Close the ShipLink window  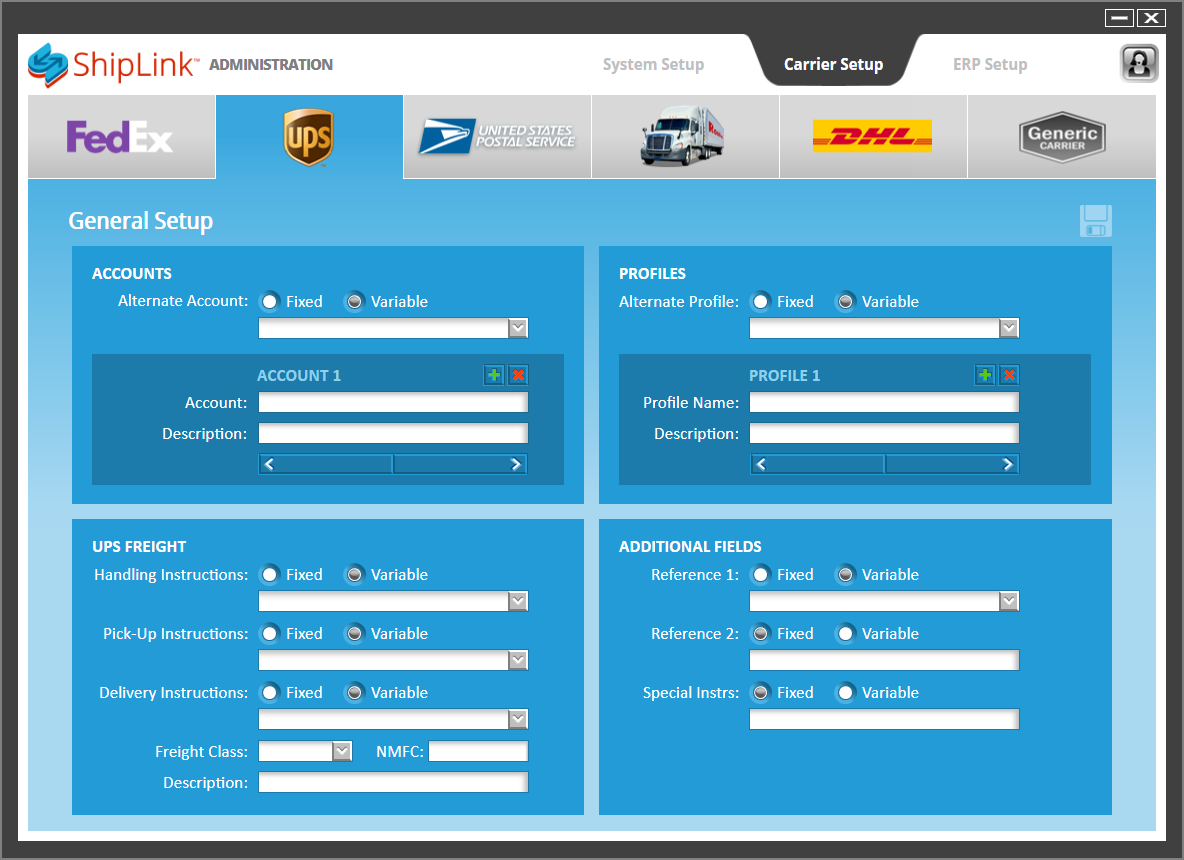[1152, 17]
